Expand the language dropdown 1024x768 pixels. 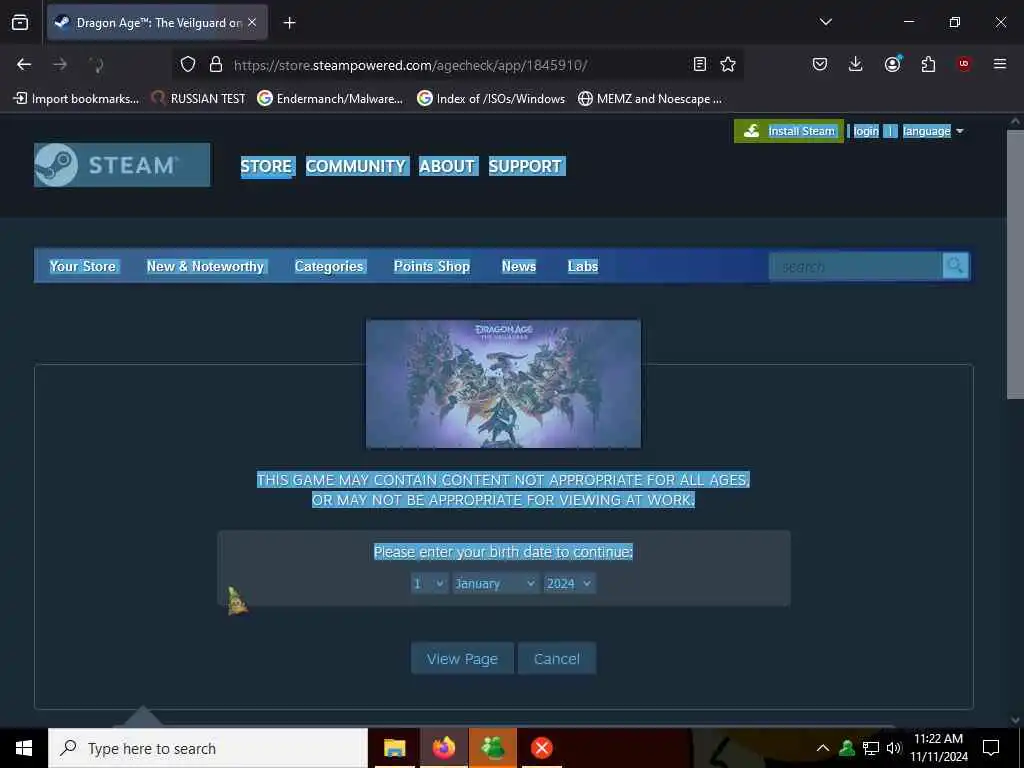933,131
